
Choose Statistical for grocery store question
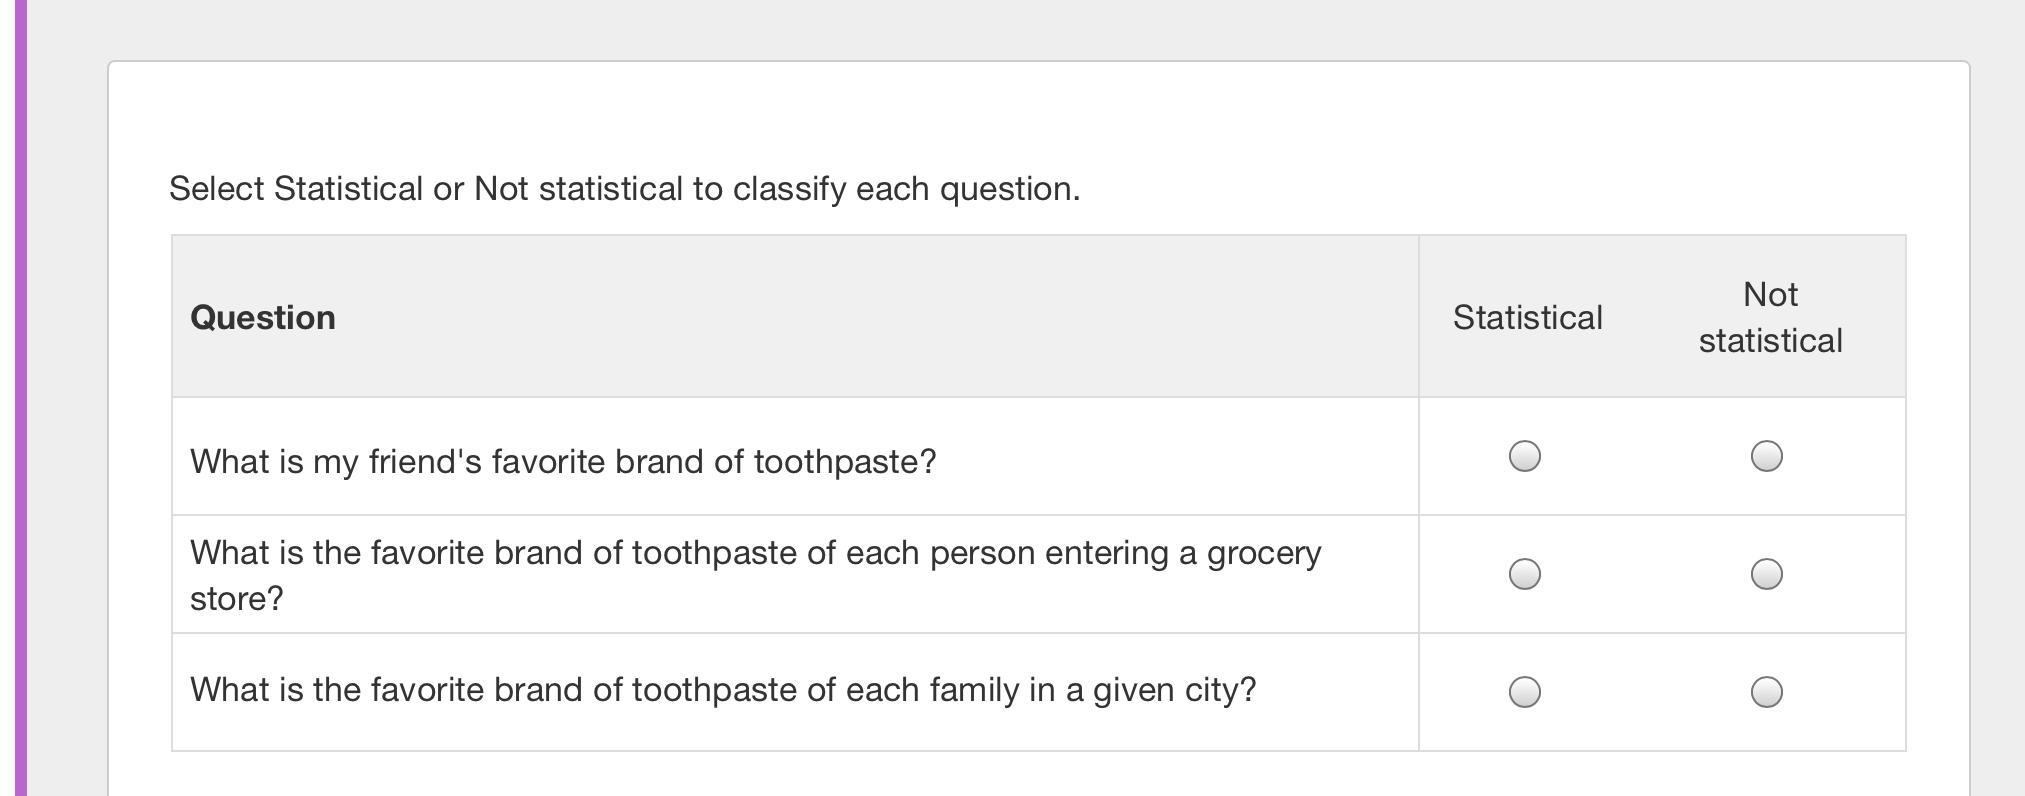point(1524,574)
